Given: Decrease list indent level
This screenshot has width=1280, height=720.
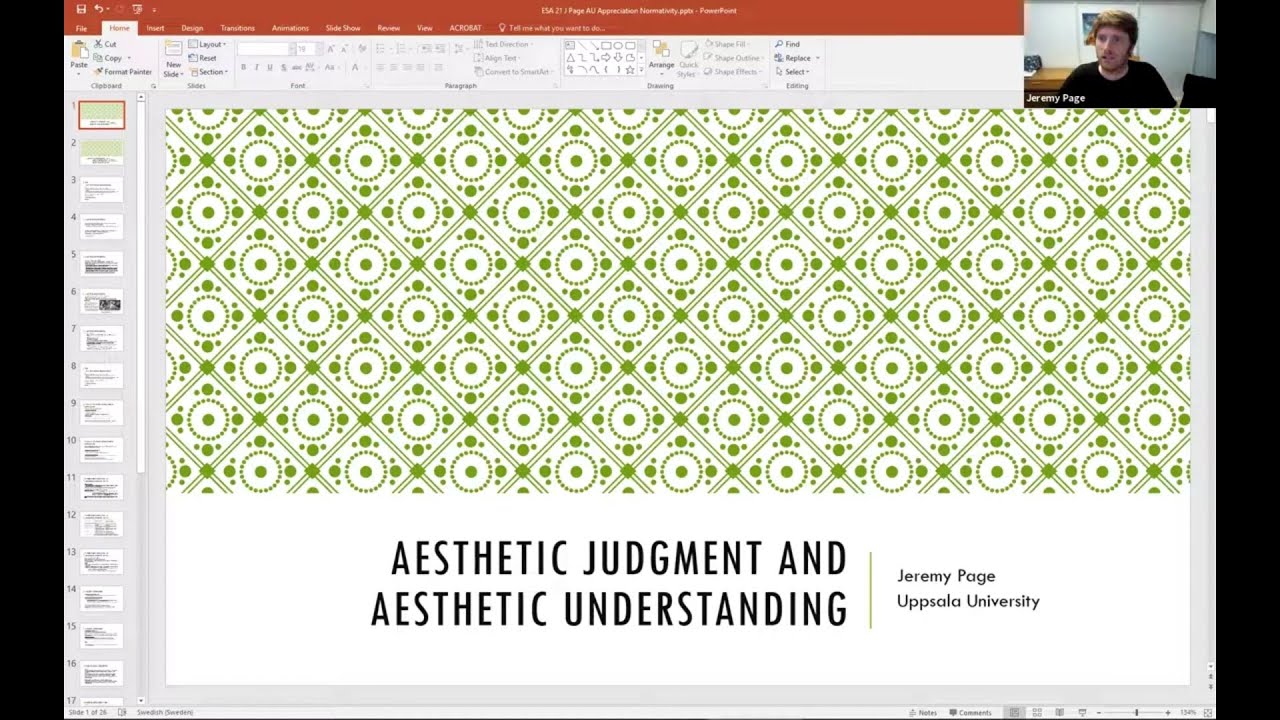Looking at the screenshot, I should 425,49.
